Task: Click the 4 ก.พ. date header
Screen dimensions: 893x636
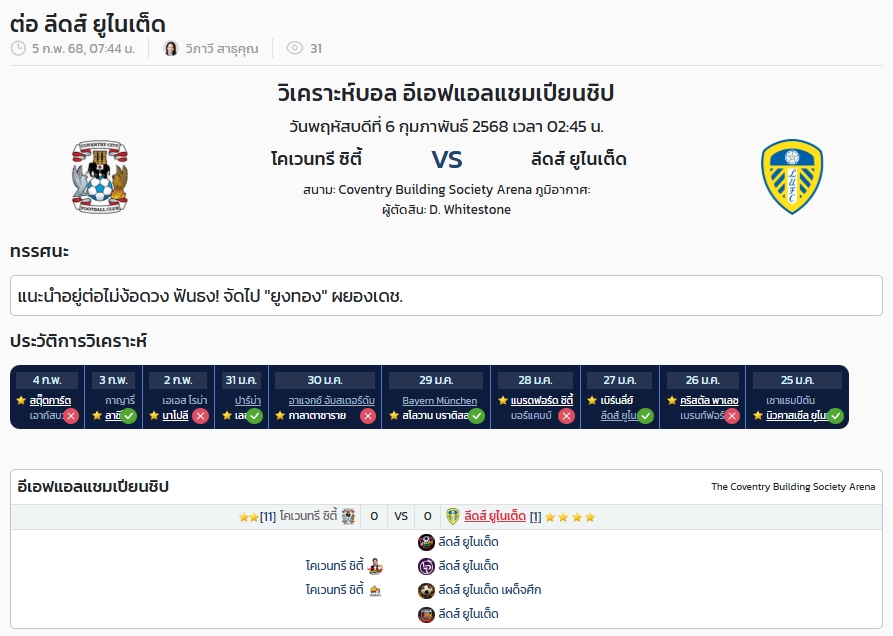Action: point(47,380)
